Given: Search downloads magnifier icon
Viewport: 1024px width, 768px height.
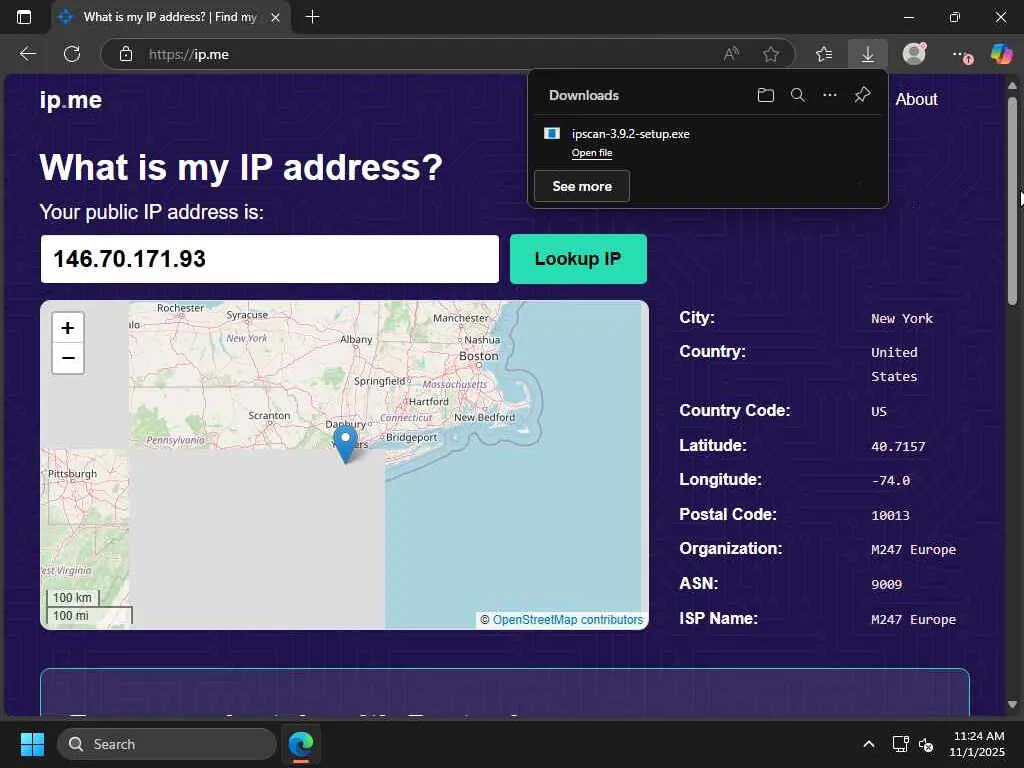Looking at the screenshot, I should click(797, 95).
